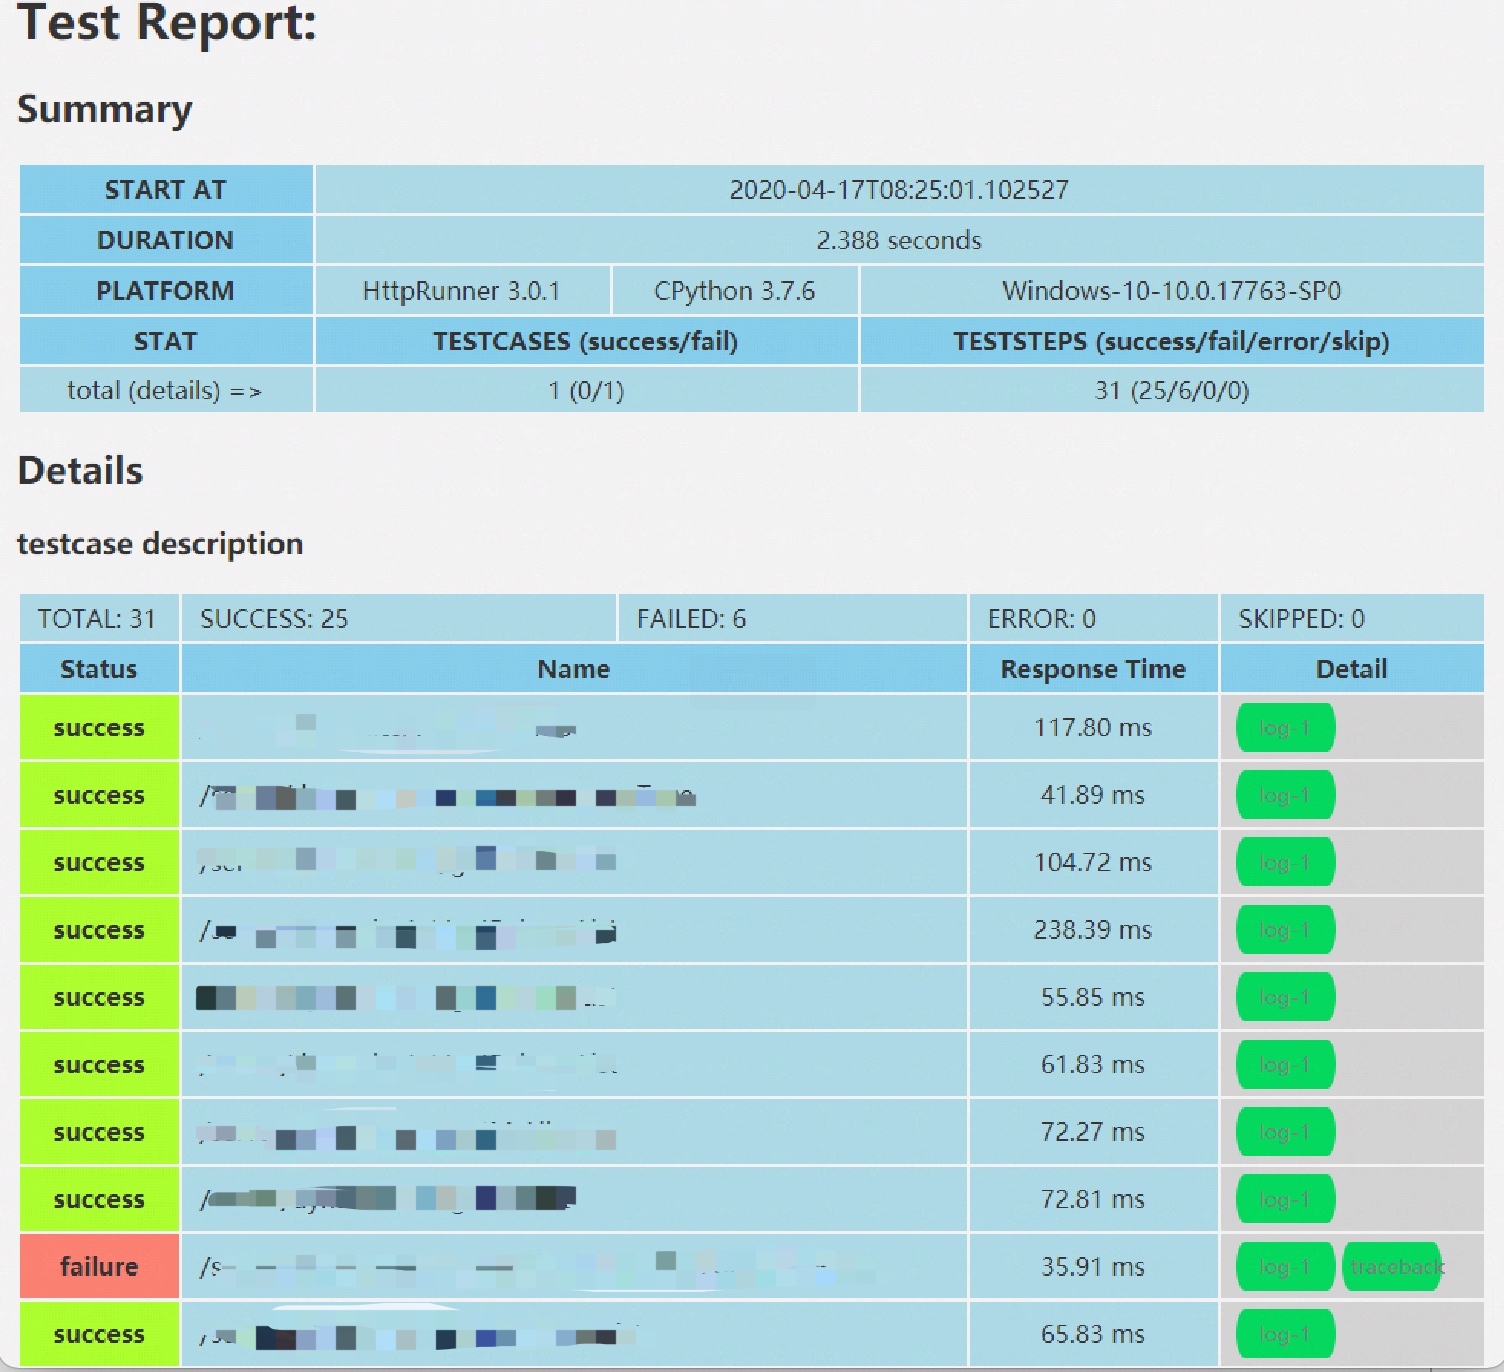Image resolution: width=1504 pixels, height=1372 pixels.
Task: Open log-1 for the 55.85 ms row
Action: tap(1285, 997)
